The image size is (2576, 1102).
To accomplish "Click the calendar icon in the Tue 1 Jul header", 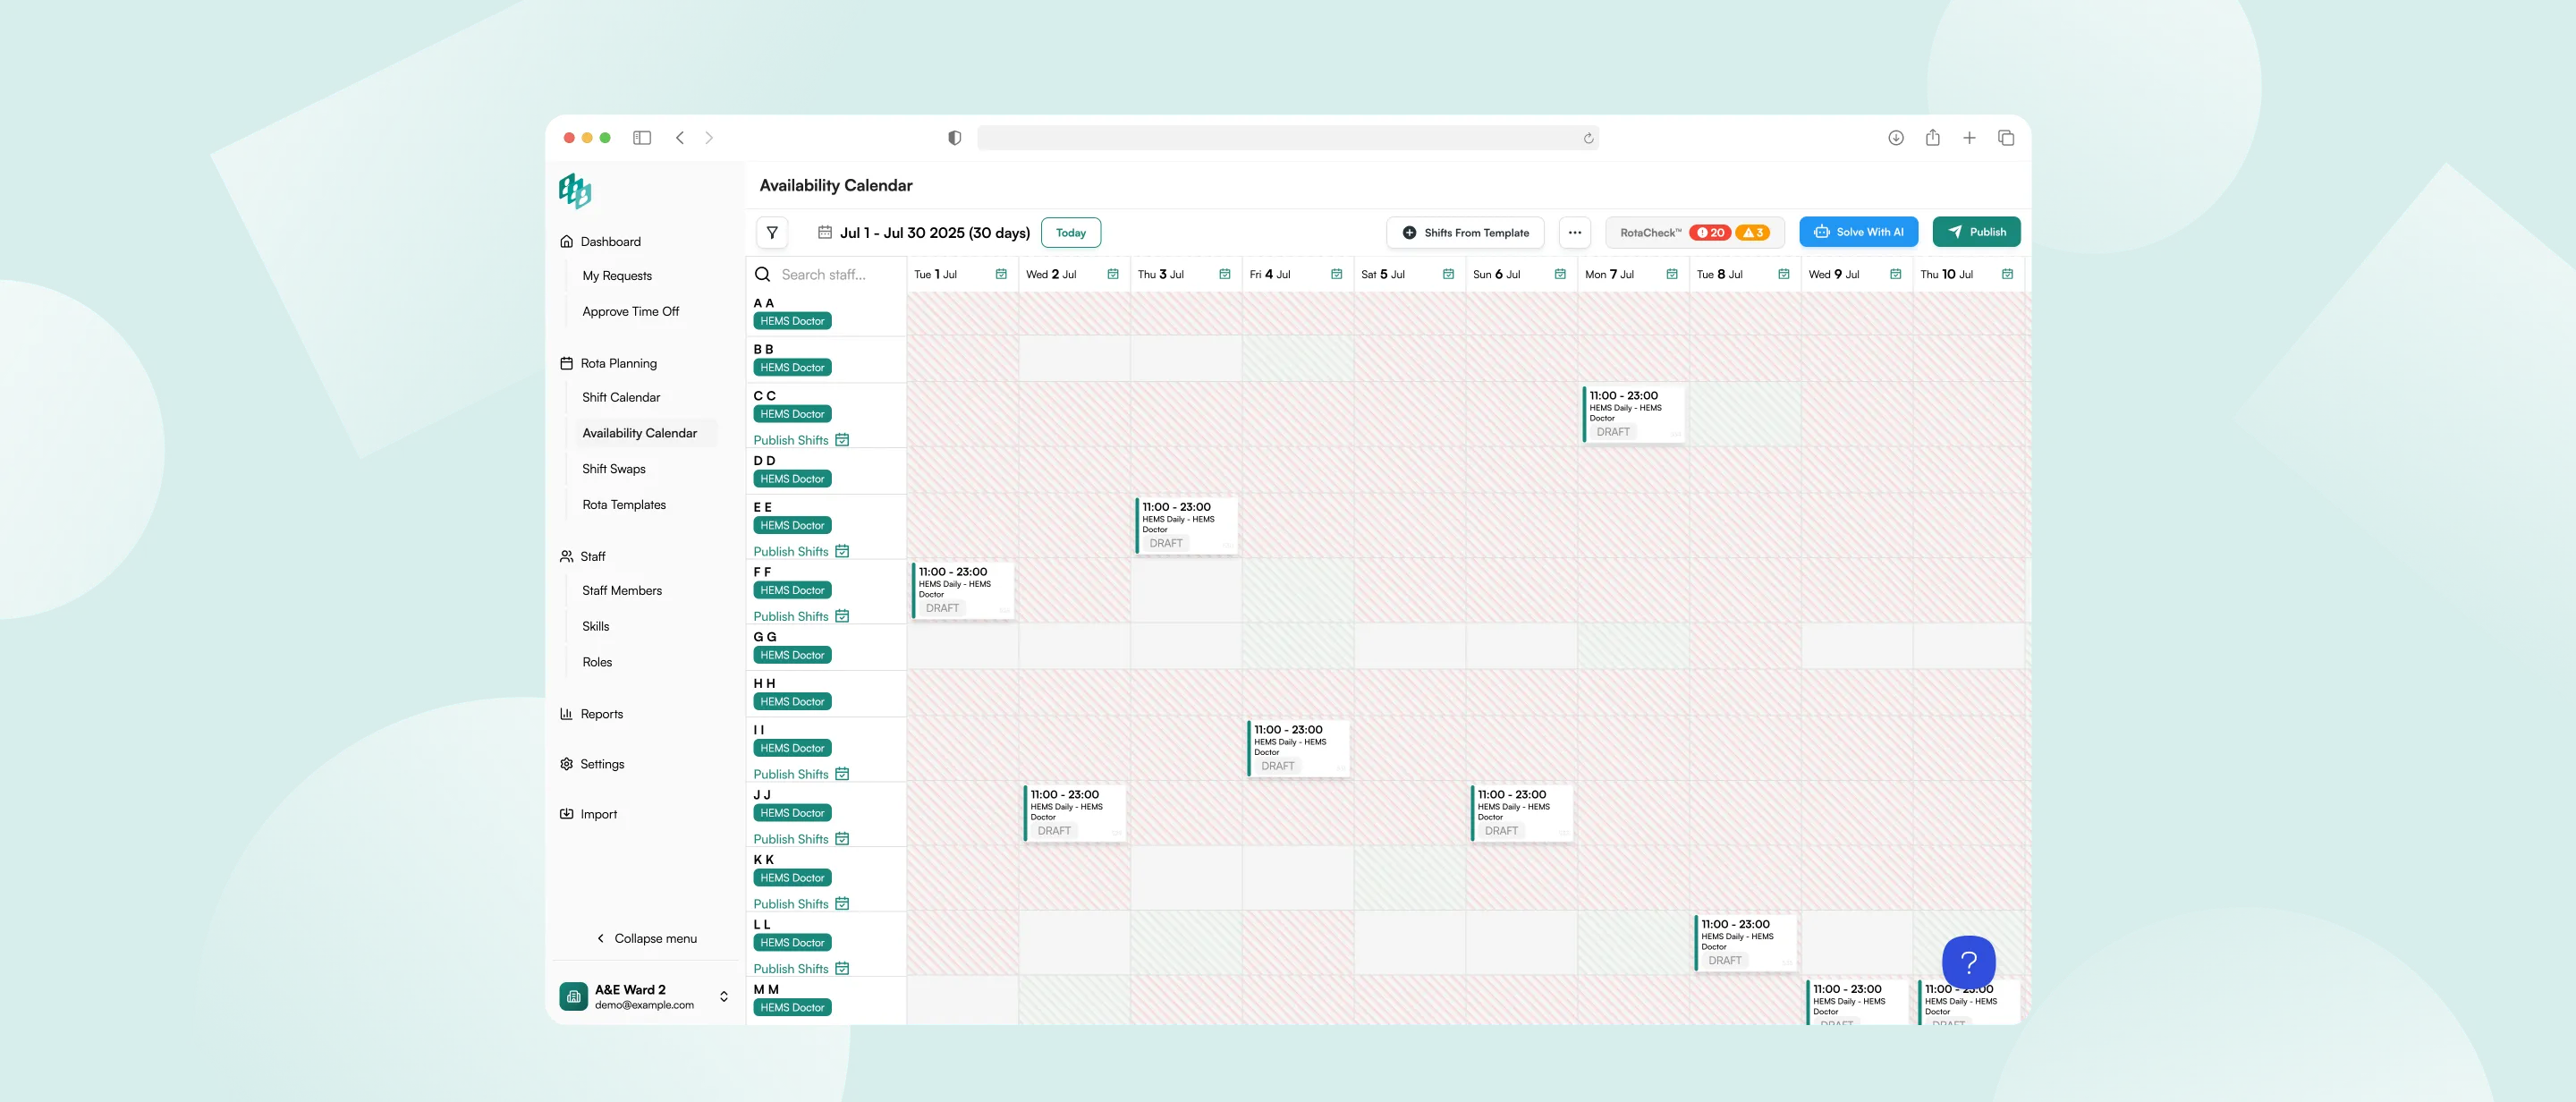I will 1001,273.
